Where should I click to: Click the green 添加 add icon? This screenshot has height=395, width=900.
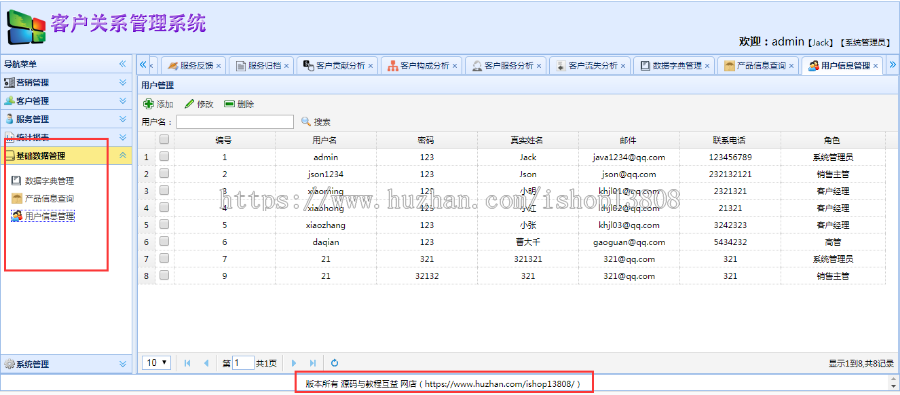(x=148, y=104)
